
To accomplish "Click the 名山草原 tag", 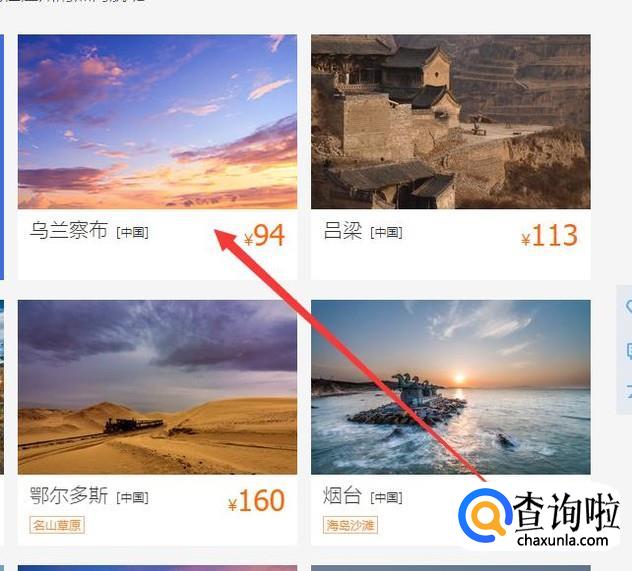I will pos(57,525).
